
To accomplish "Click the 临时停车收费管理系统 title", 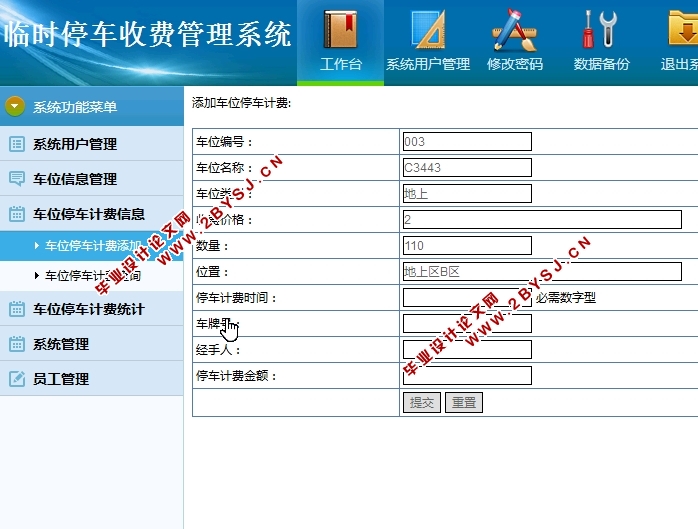I will click(148, 34).
